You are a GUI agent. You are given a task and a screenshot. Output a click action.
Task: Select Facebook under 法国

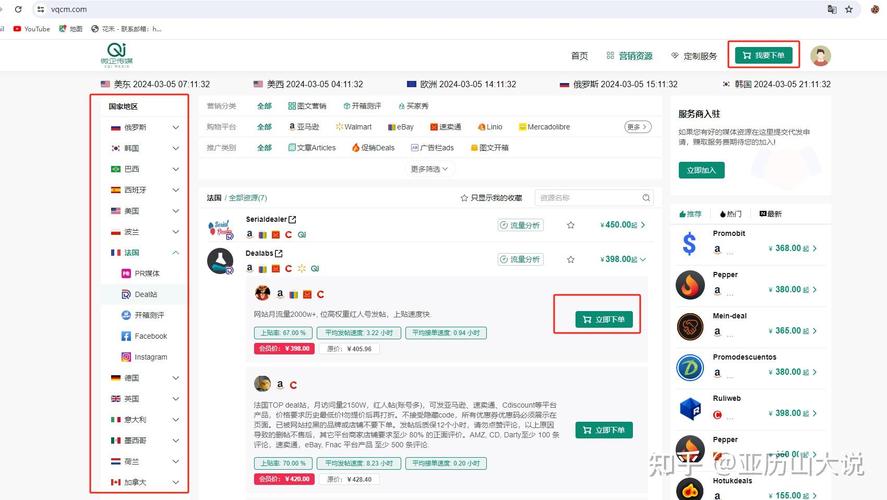[x=145, y=336]
